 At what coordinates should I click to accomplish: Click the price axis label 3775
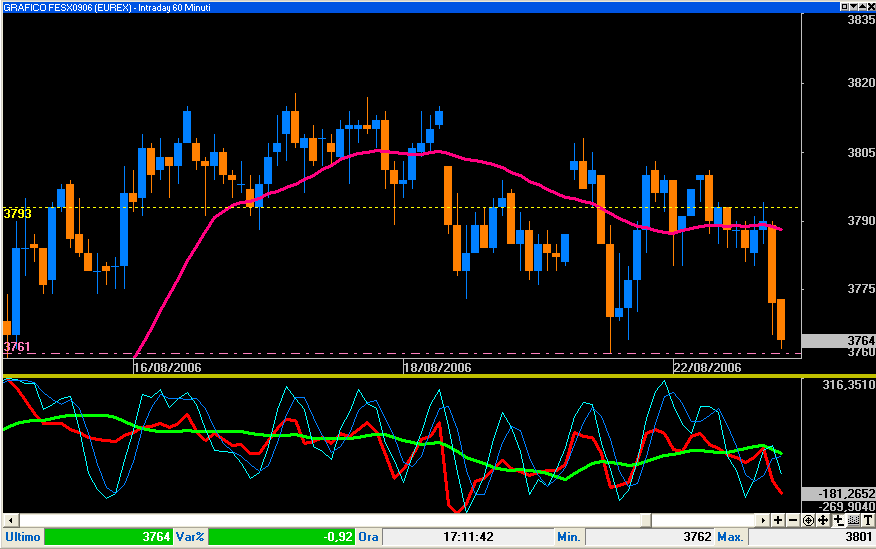[861, 289]
